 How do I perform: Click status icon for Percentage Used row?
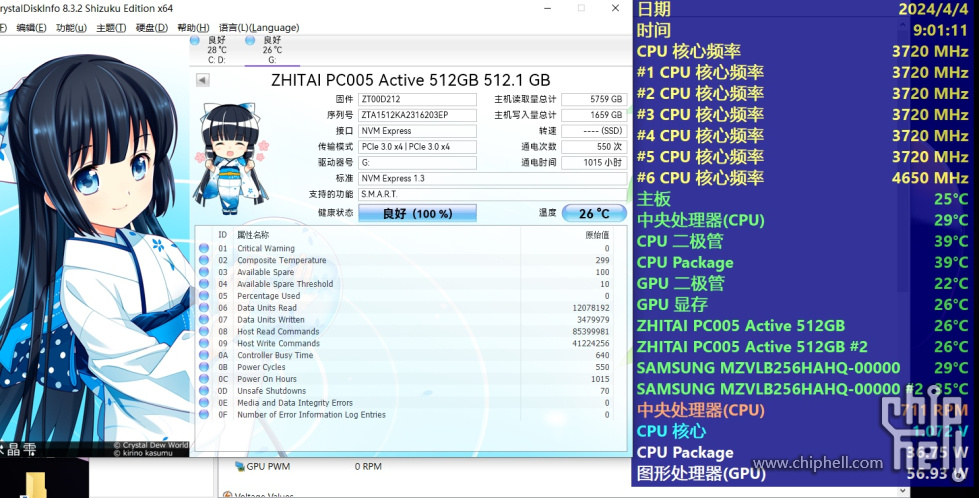click(x=204, y=296)
